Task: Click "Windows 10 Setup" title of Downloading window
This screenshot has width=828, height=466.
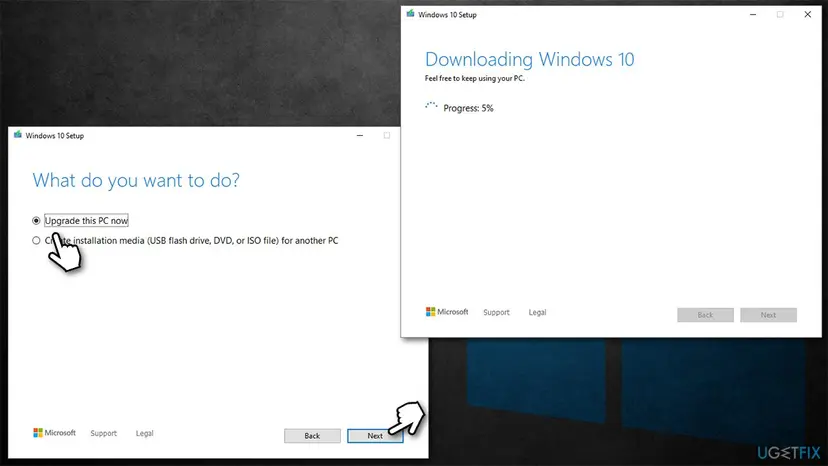Action: pos(447,15)
